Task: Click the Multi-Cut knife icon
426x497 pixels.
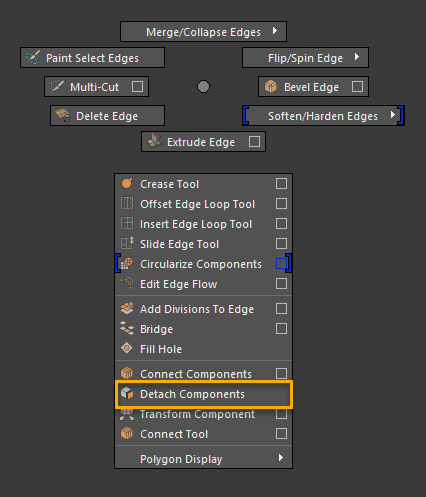Action: [x=56, y=87]
